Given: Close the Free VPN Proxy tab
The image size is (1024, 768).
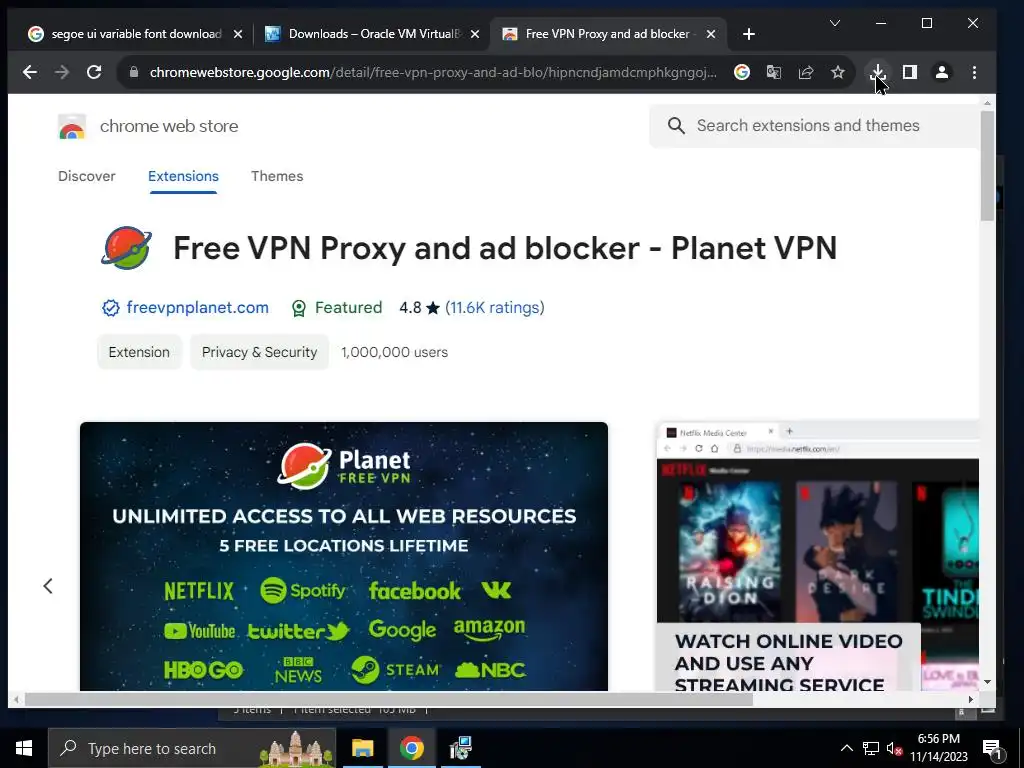Looking at the screenshot, I should click(x=711, y=34).
